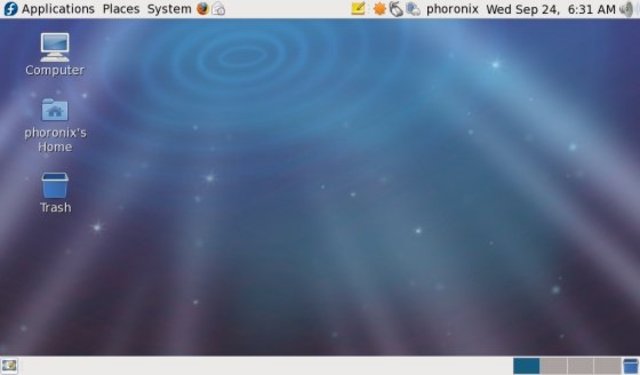Click the orange update notification icon
This screenshot has height=375, width=640.
(380, 9)
